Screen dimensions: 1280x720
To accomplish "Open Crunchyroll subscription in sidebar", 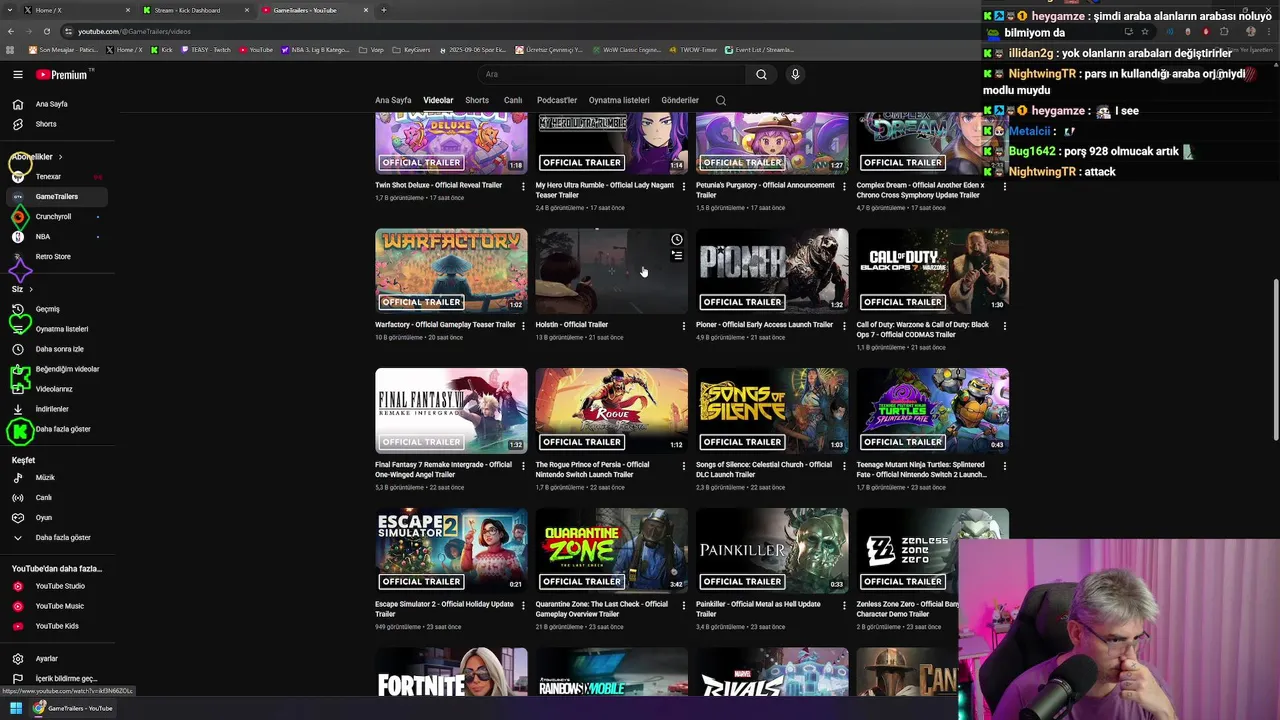I will coord(55,217).
